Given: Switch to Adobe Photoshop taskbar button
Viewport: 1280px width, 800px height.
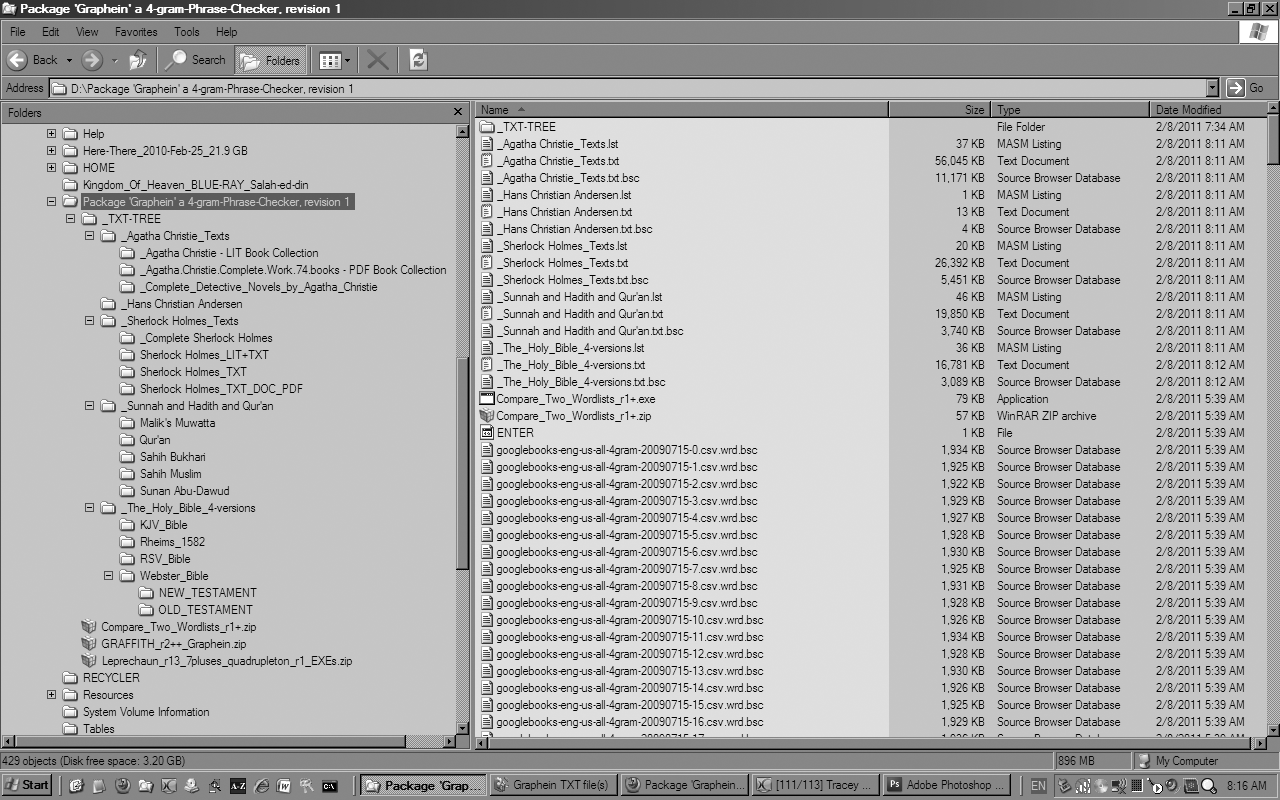Looking at the screenshot, I should (948, 785).
